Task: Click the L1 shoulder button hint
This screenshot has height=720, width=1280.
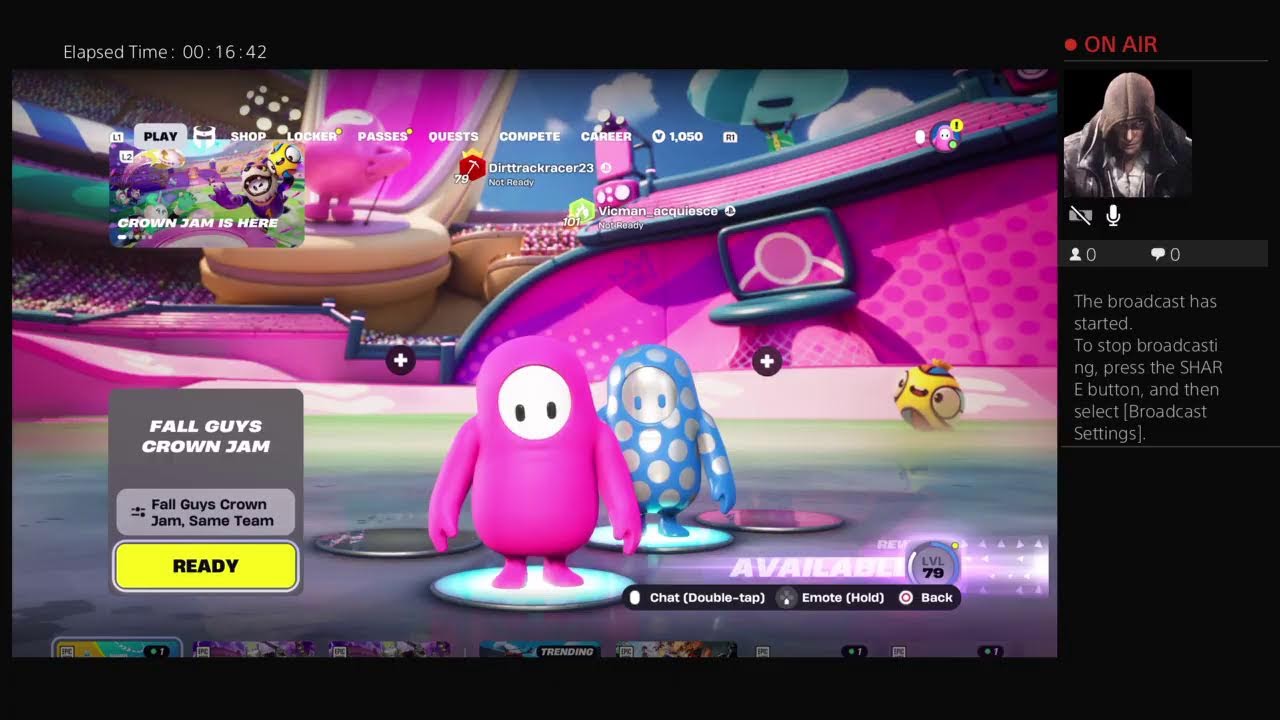Action: (x=117, y=137)
